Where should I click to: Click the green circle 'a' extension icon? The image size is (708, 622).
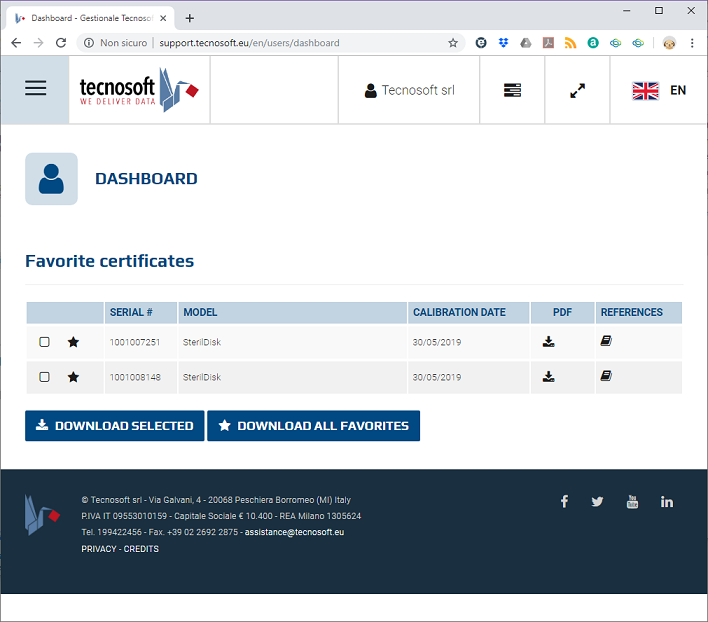pyautogui.click(x=593, y=43)
